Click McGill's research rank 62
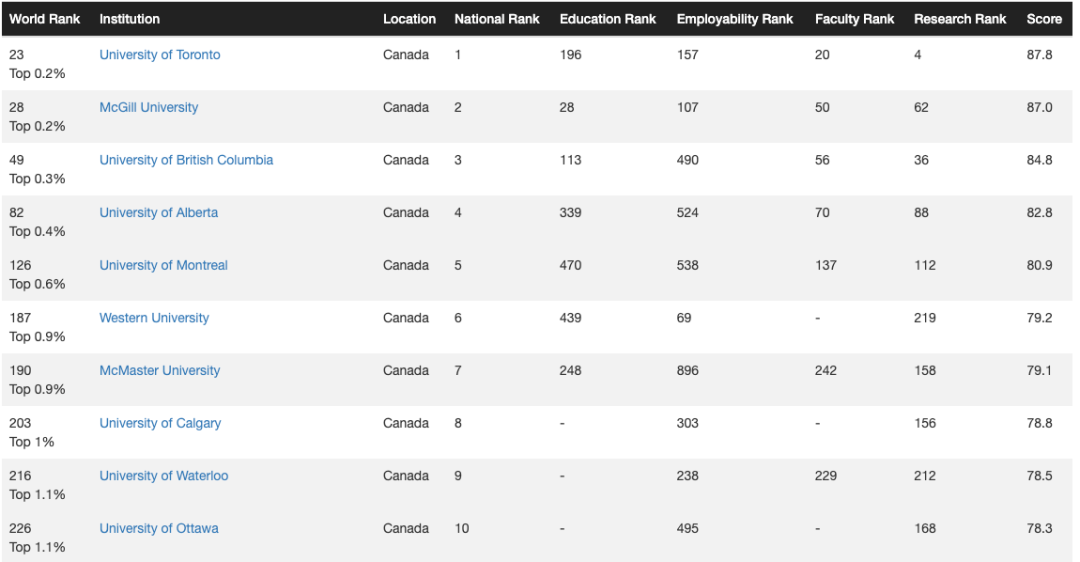The image size is (1080, 562). click(x=922, y=107)
